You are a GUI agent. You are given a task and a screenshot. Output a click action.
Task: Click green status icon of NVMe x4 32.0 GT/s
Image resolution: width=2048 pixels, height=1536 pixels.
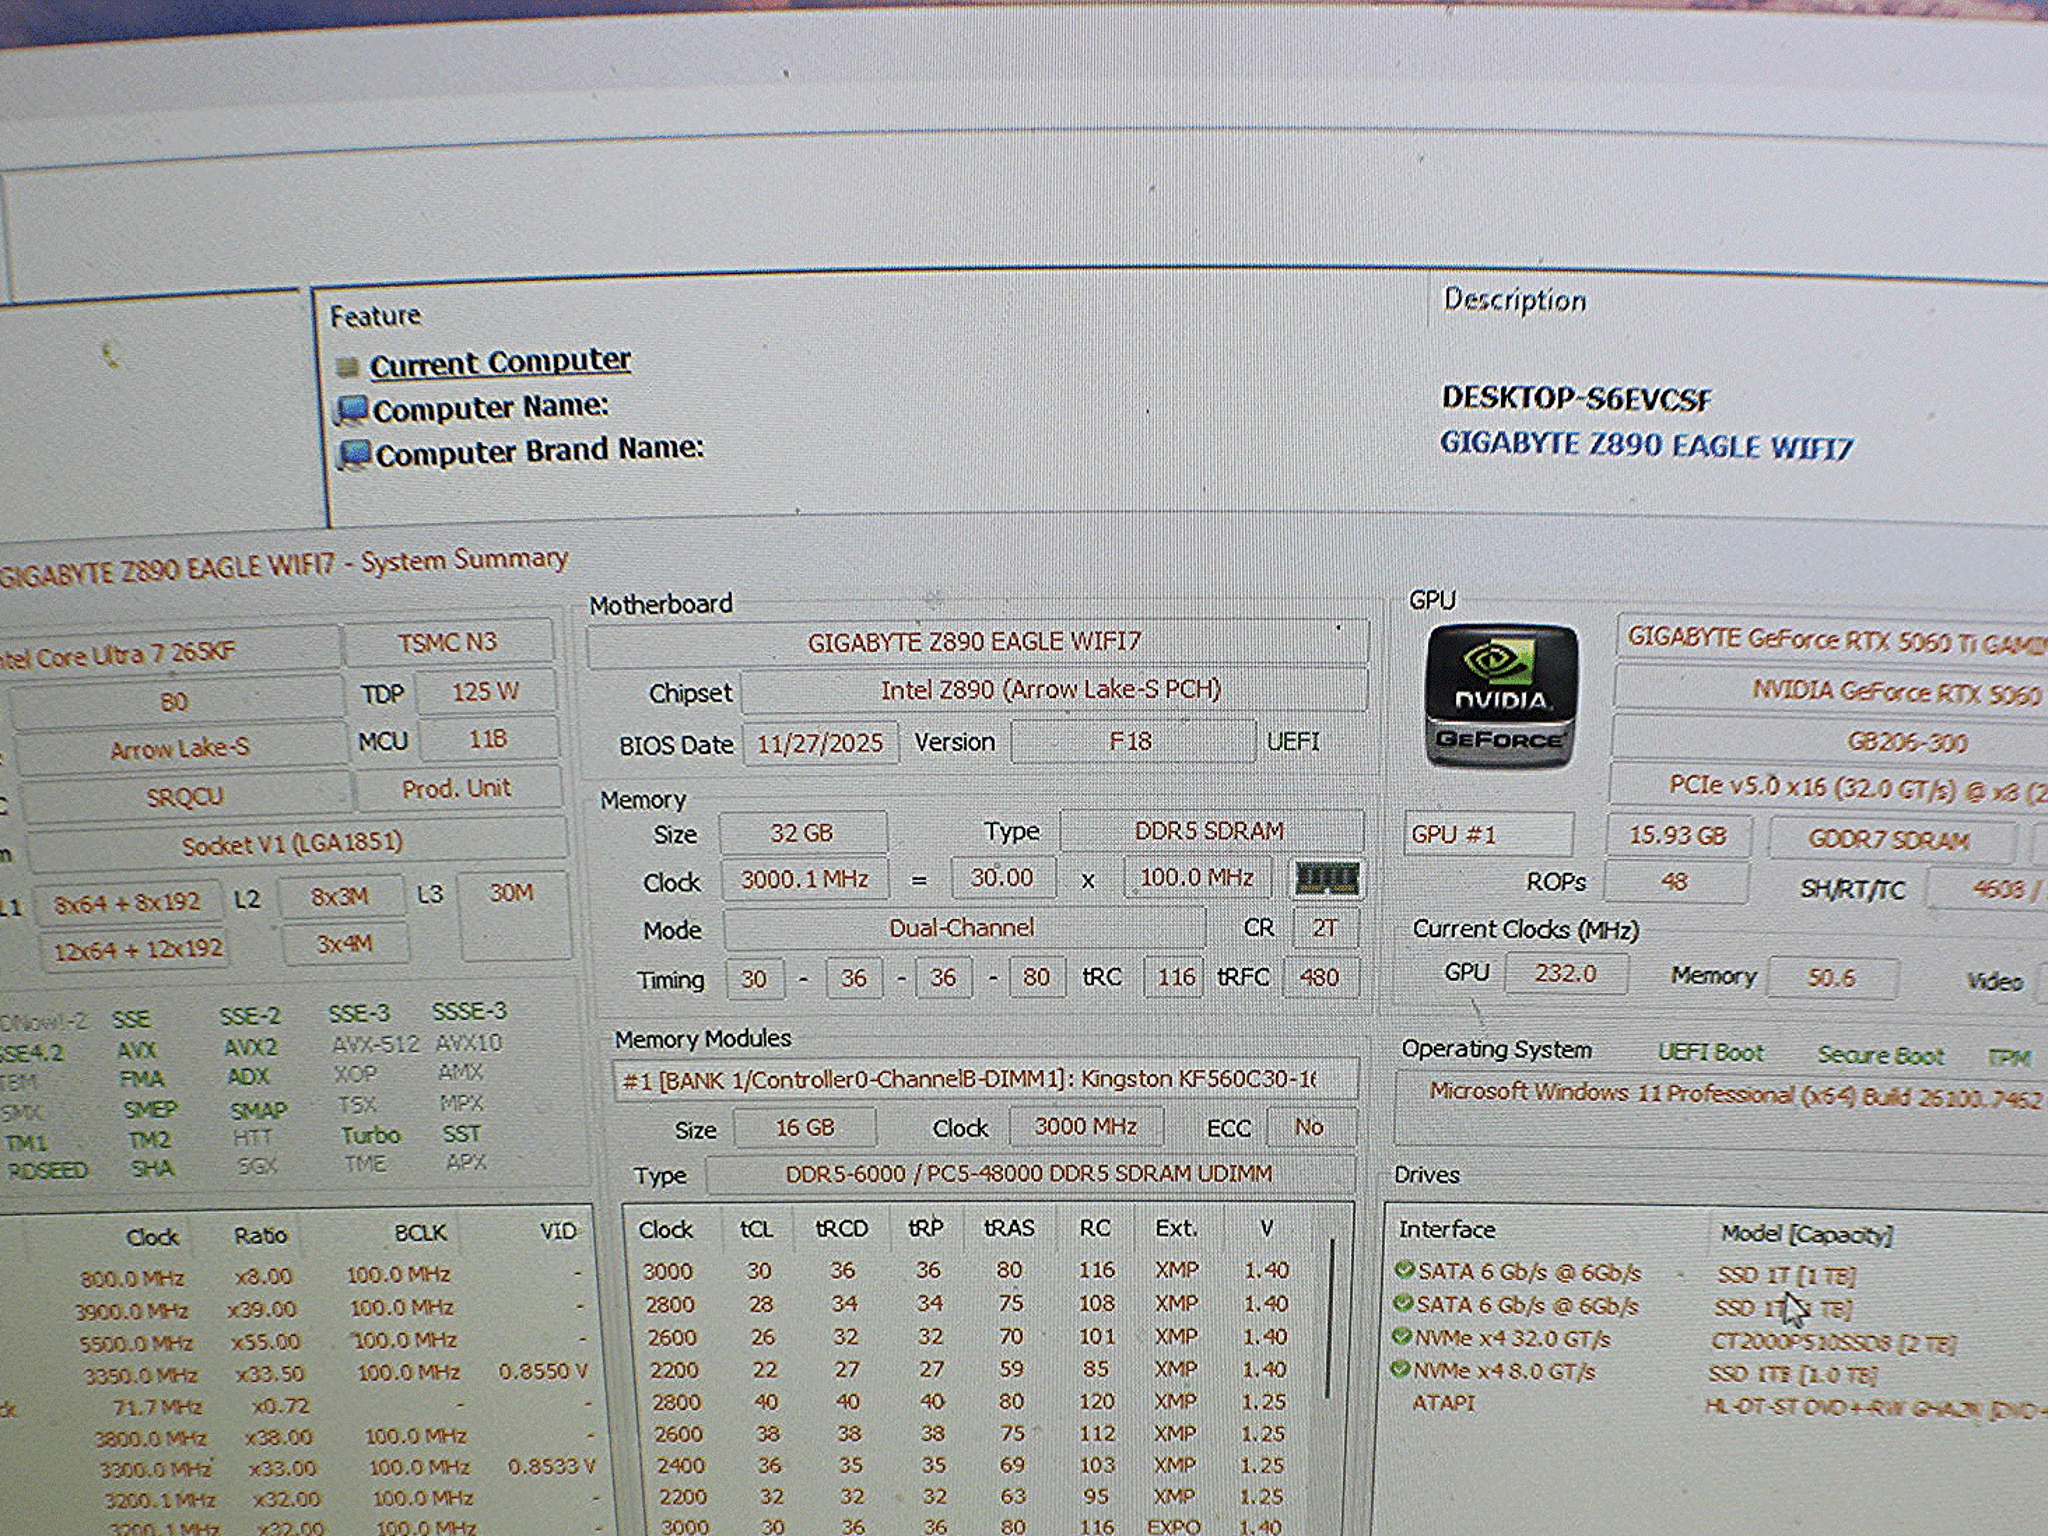pyautogui.click(x=1402, y=1337)
